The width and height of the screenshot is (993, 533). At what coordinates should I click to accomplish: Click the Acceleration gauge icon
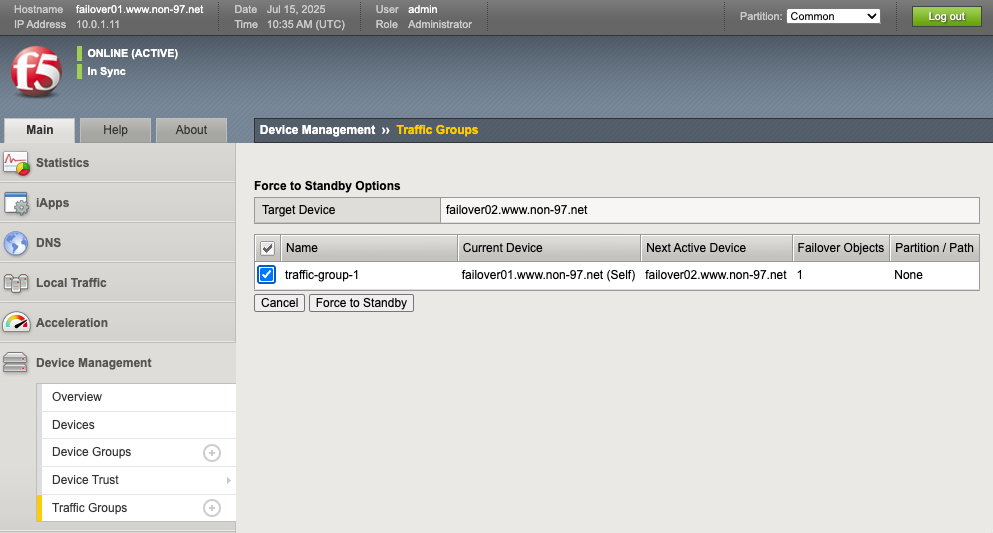pyautogui.click(x=16, y=323)
